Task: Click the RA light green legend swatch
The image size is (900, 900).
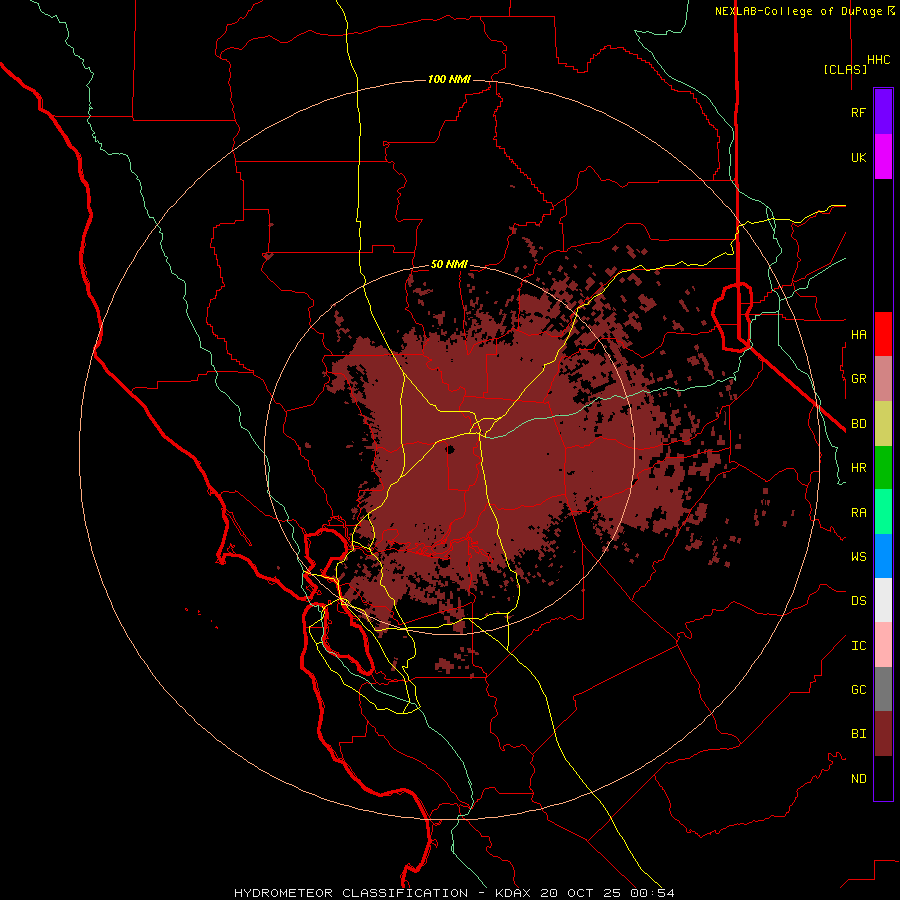Action: coord(883,512)
